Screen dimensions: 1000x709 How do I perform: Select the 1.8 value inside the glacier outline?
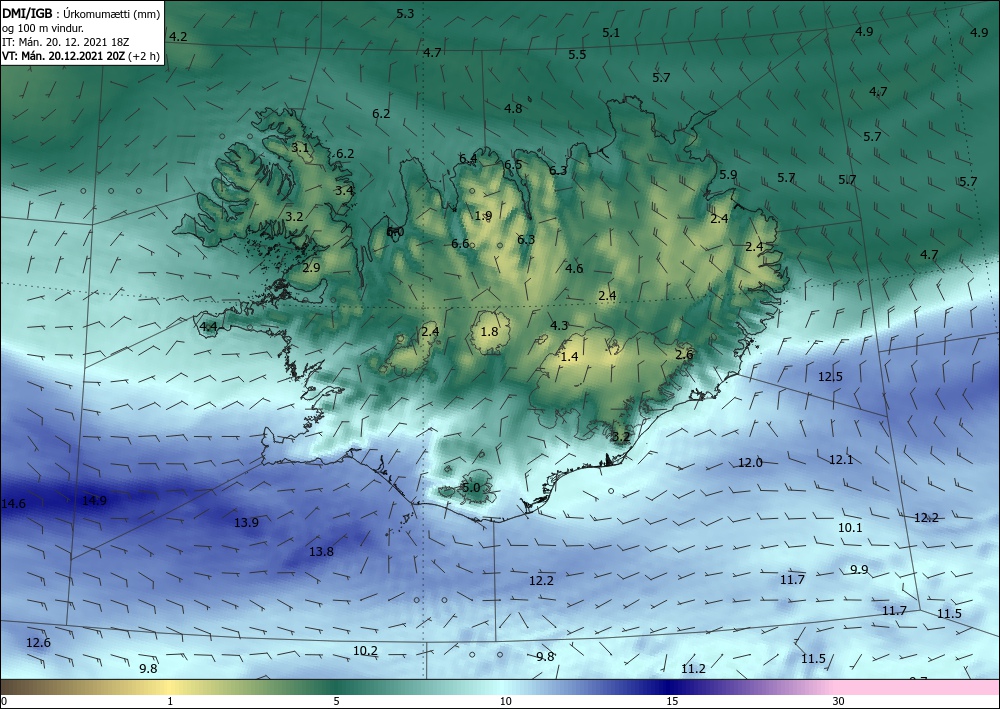coord(489,332)
